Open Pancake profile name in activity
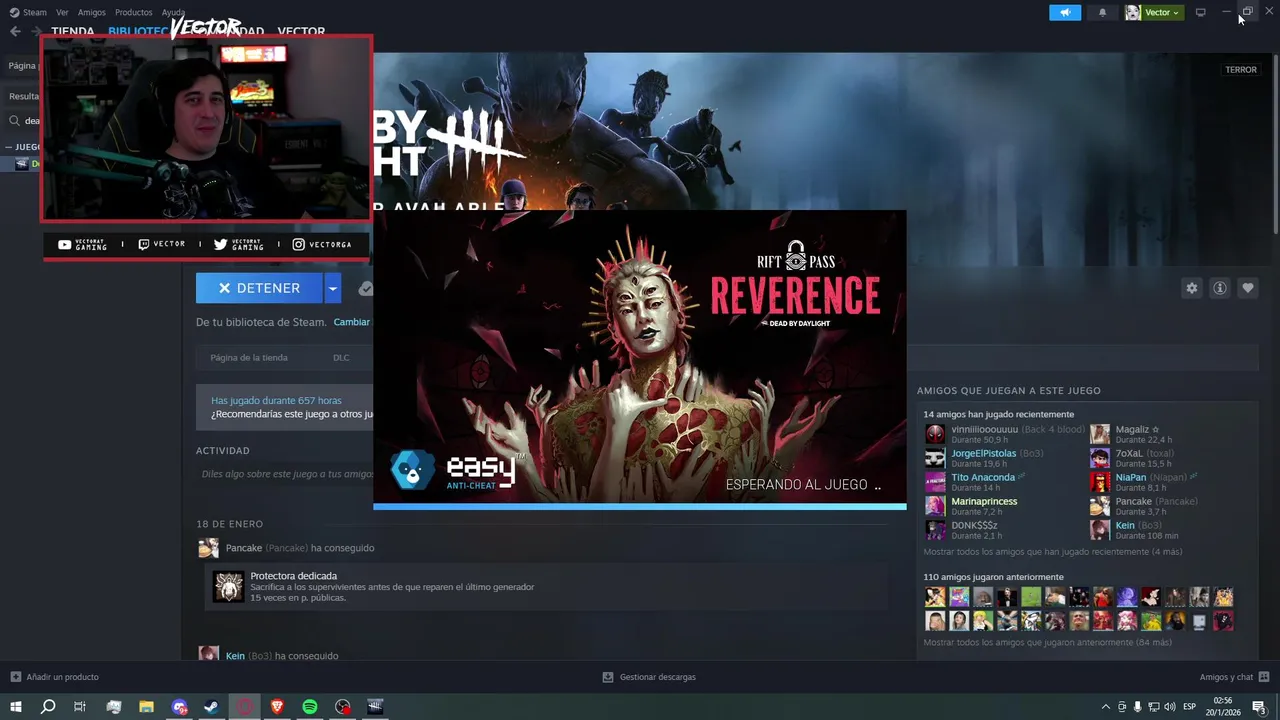Viewport: 1280px width, 720px height. [244, 548]
